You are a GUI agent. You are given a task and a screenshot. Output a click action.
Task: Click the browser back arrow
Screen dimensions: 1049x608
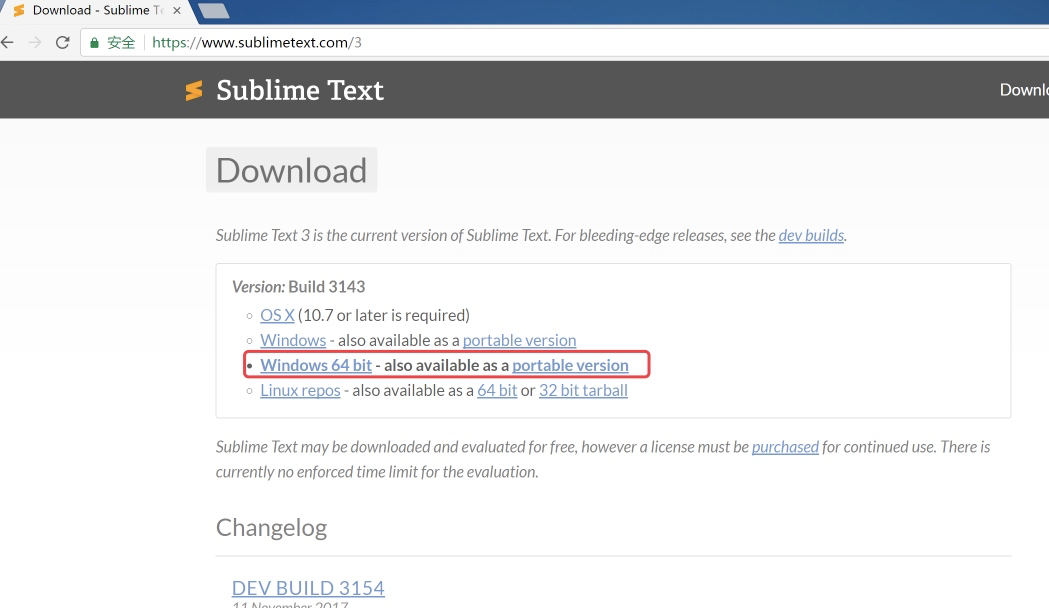7,43
